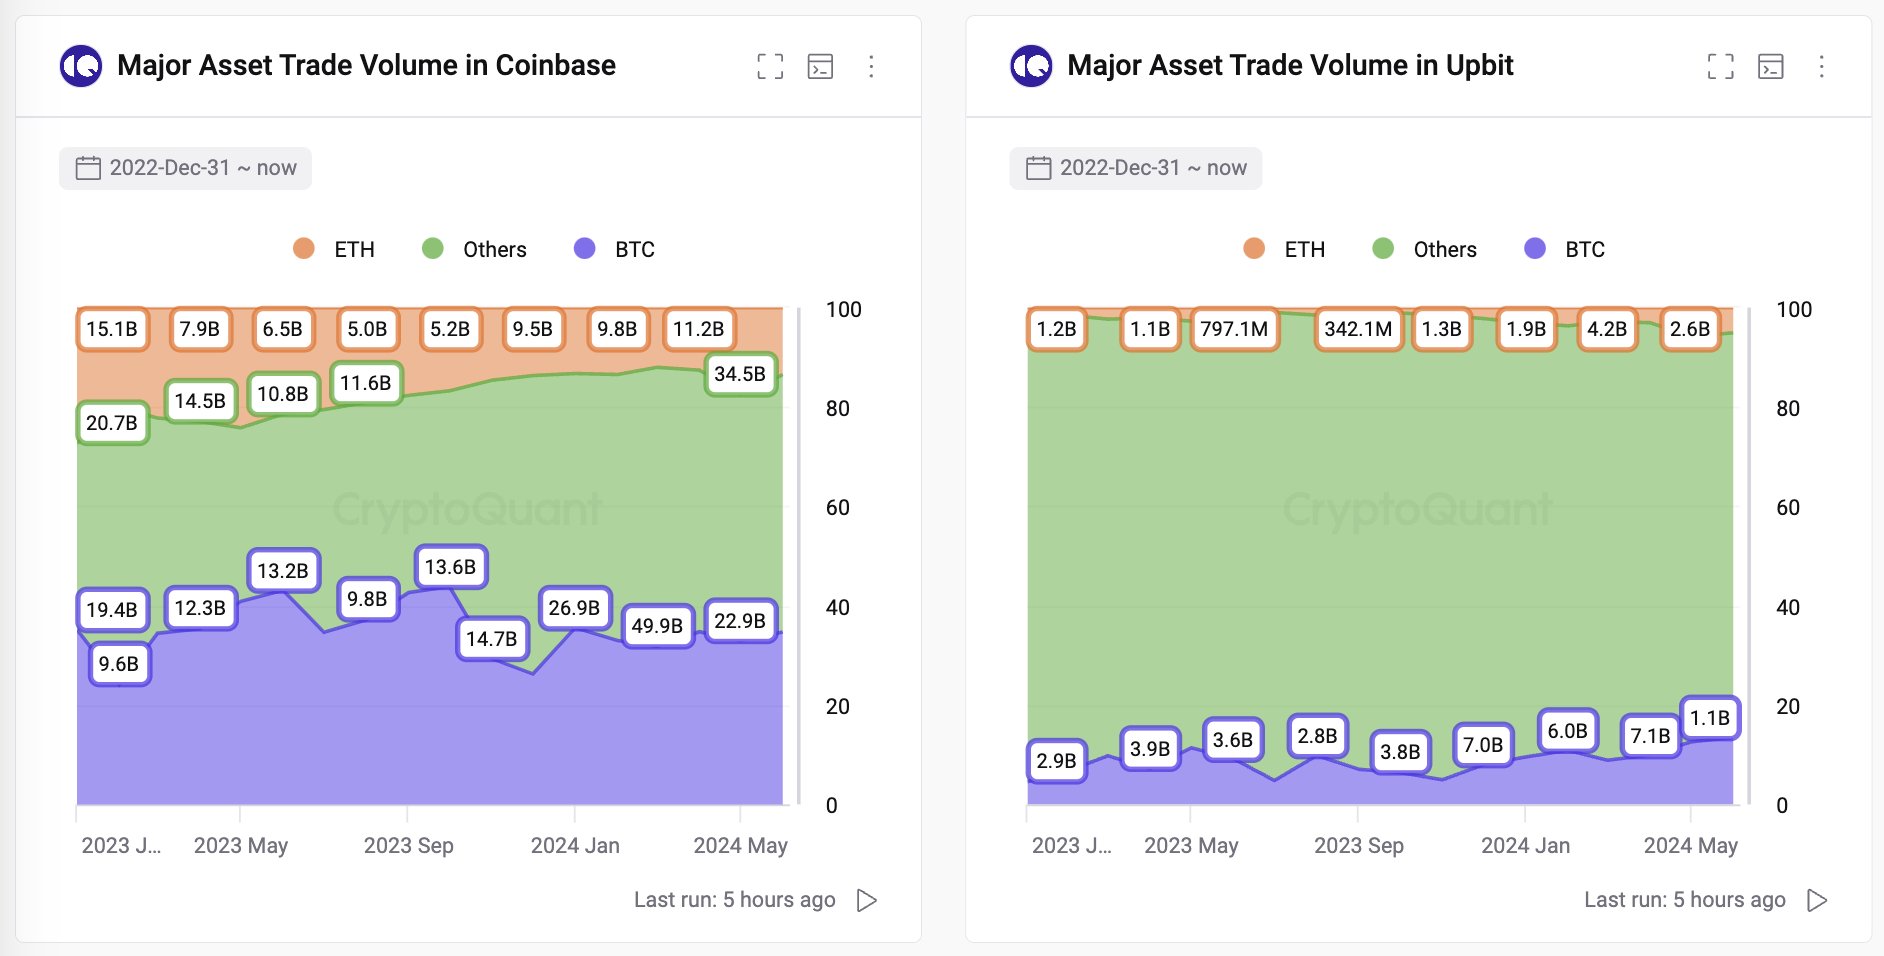Click purple BTC legend dot in Coinbase chart
1884x956 pixels.
tap(585, 248)
